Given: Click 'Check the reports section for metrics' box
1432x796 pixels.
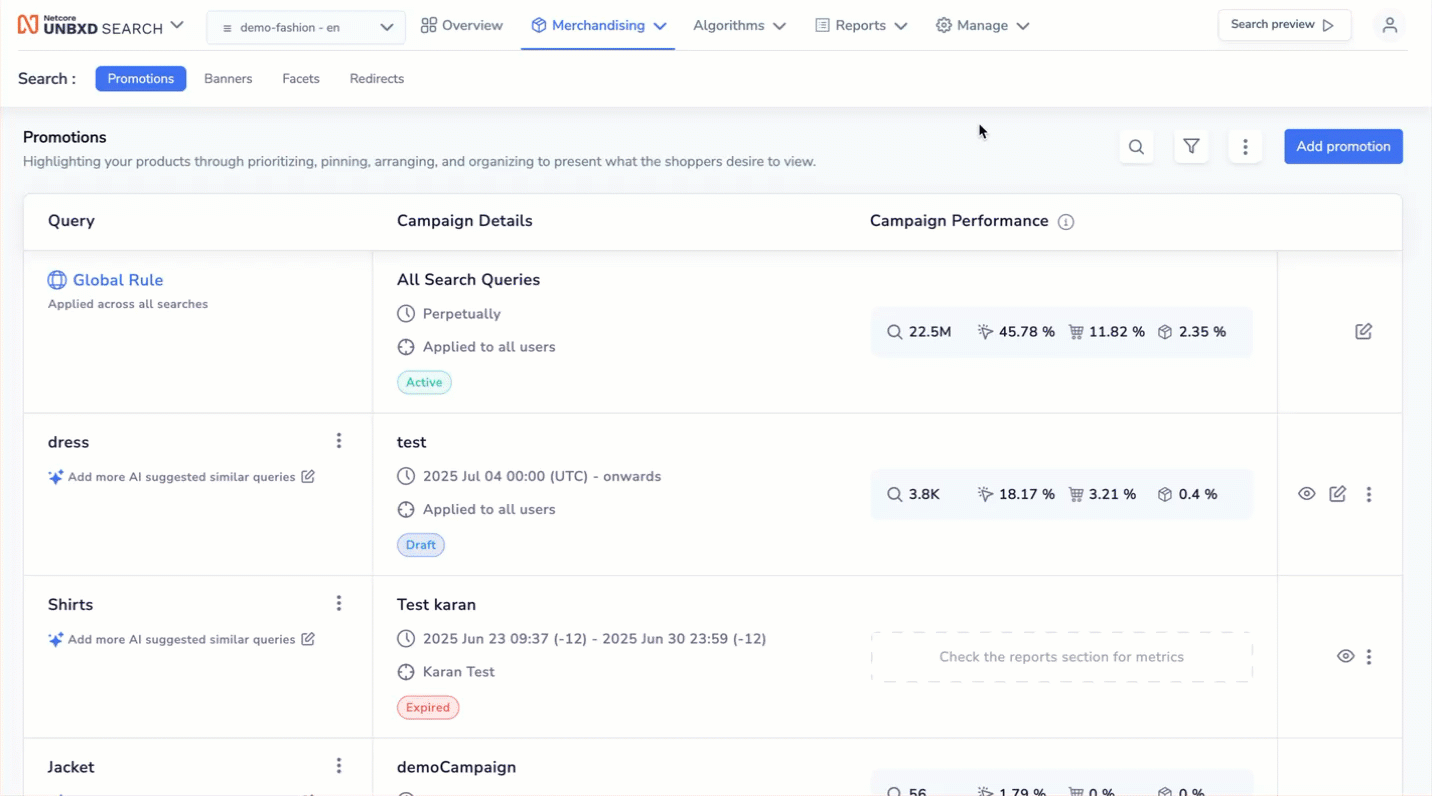Looking at the screenshot, I should coord(1061,657).
